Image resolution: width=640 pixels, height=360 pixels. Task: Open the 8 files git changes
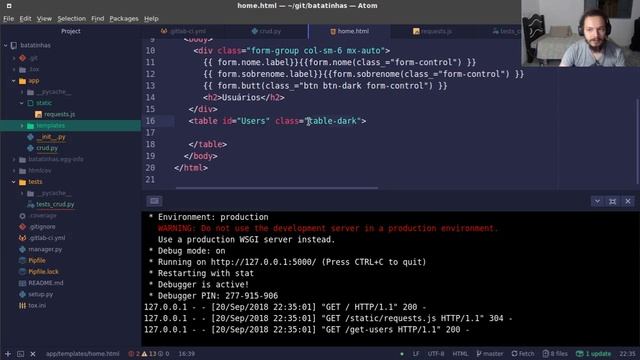pyautogui.click(x=555, y=354)
